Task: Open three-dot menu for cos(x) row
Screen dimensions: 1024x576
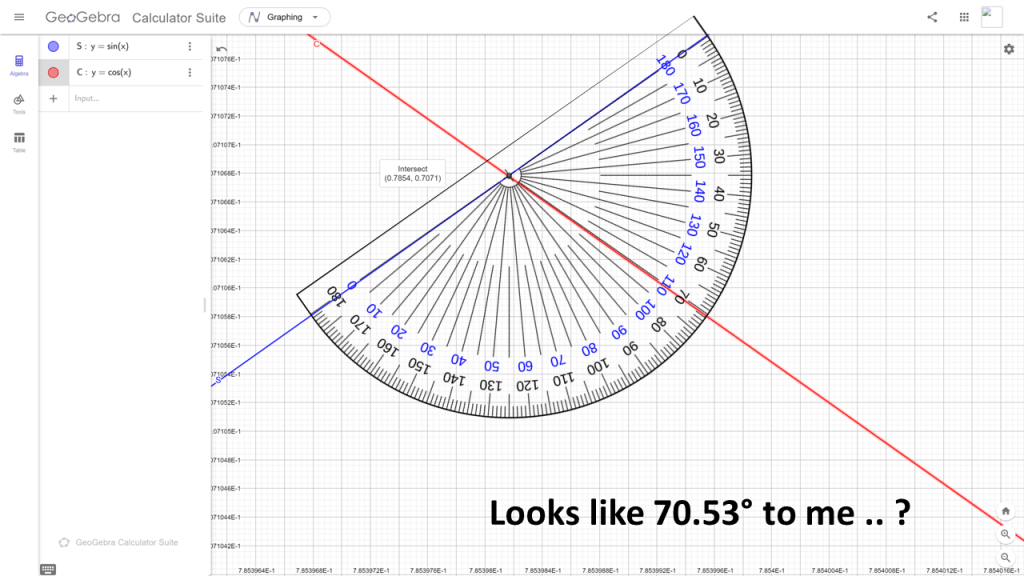Action: point(190,72)
